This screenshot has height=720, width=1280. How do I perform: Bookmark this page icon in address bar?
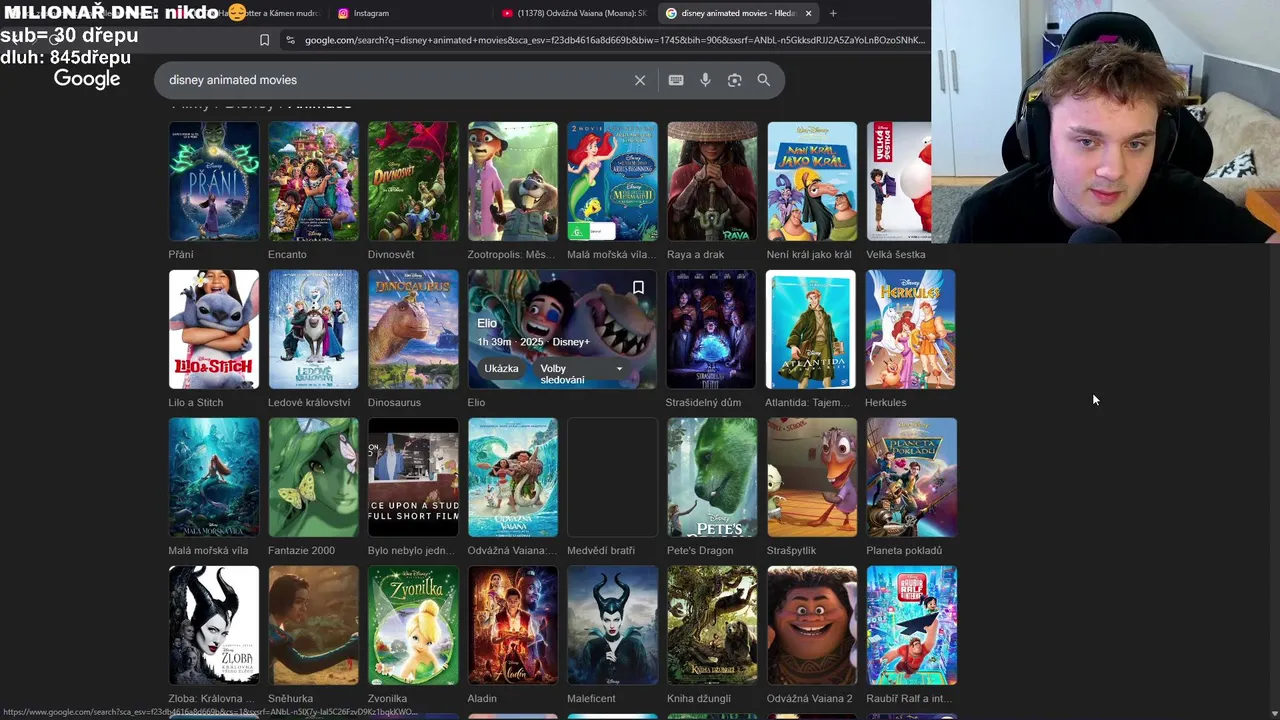(264, 40)
